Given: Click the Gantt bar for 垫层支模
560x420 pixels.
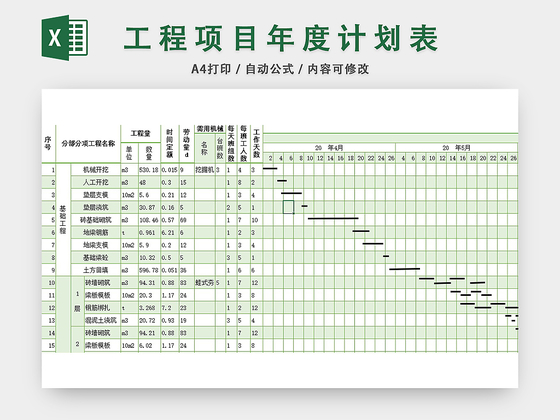Looking at the screenshot, I should point(291,193).
